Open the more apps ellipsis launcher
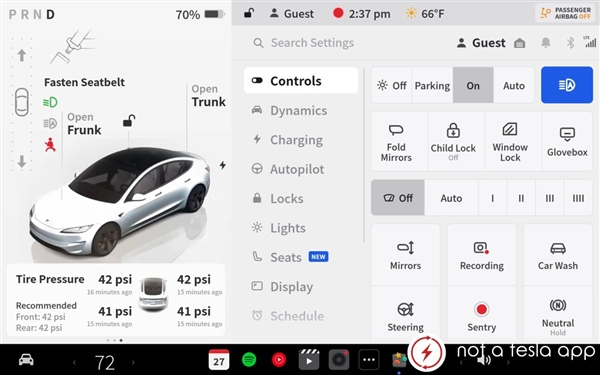The height and width of the screenshot is (375, 600). pos(369,360)
